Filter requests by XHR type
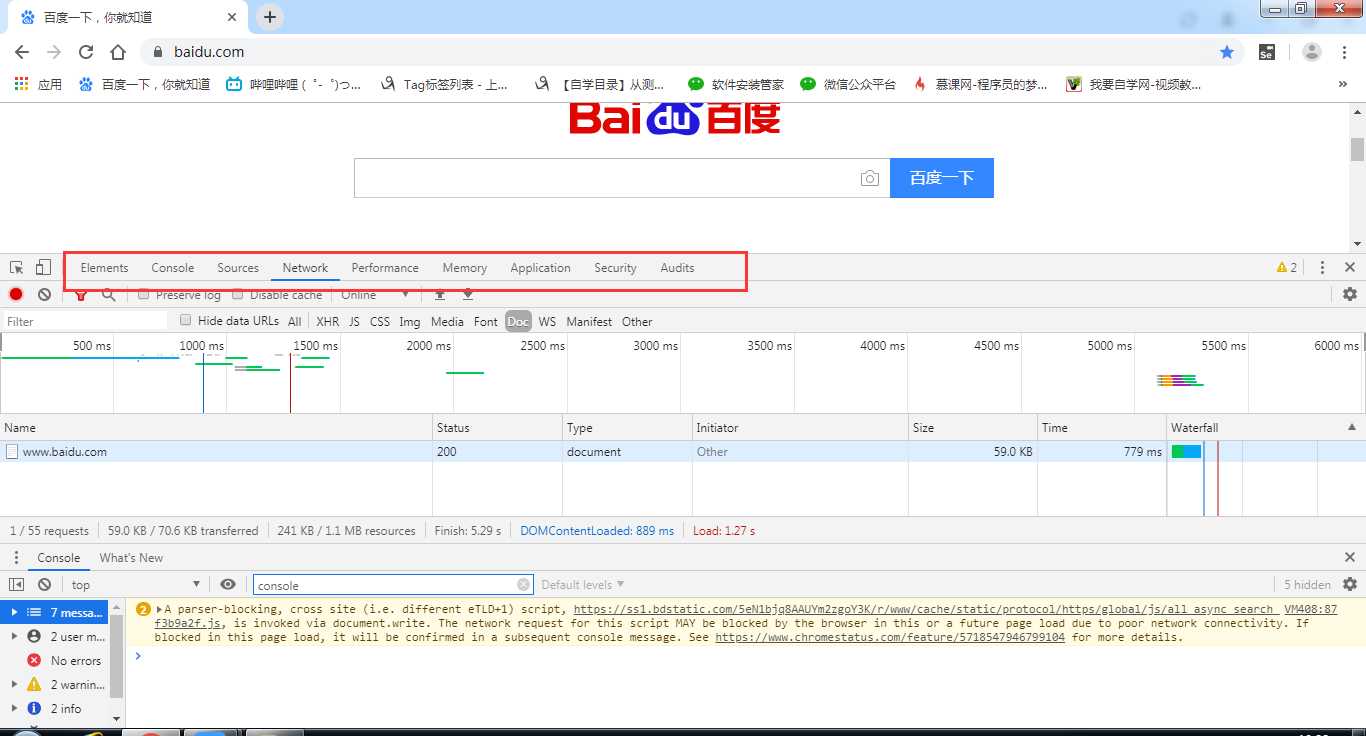Viewport: 1366px width, 736px height. [327, 322]
